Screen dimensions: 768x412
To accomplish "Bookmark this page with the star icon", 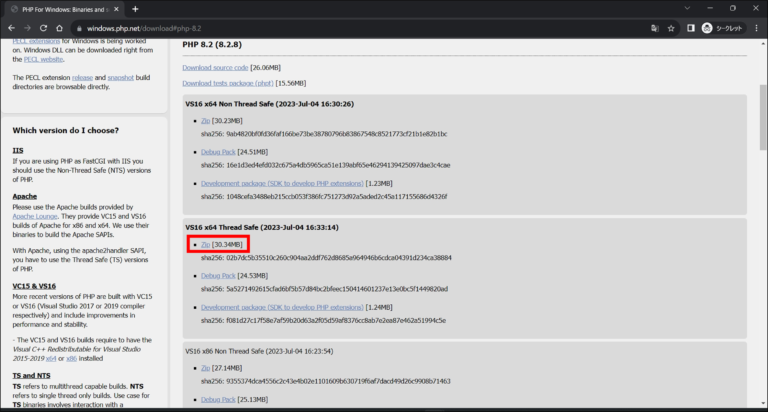I will (670, 28).
